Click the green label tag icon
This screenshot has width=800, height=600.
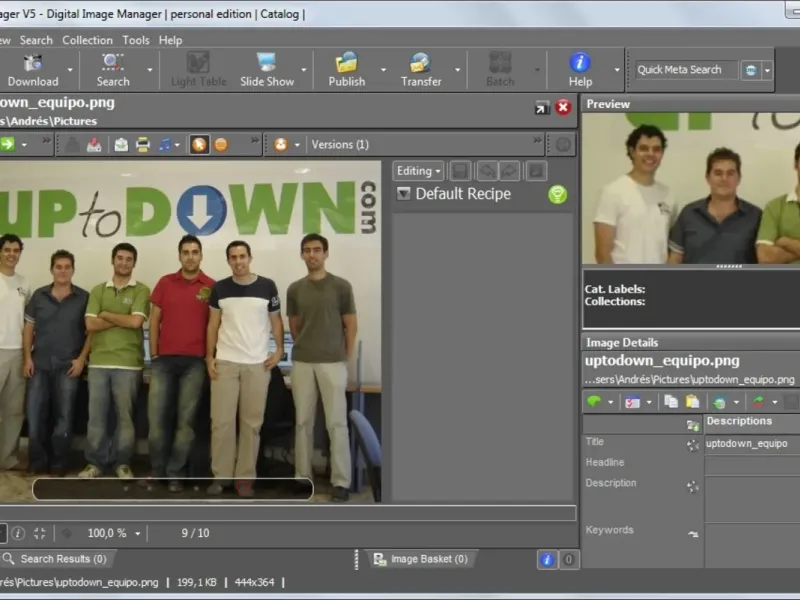[x=594, y=402]
